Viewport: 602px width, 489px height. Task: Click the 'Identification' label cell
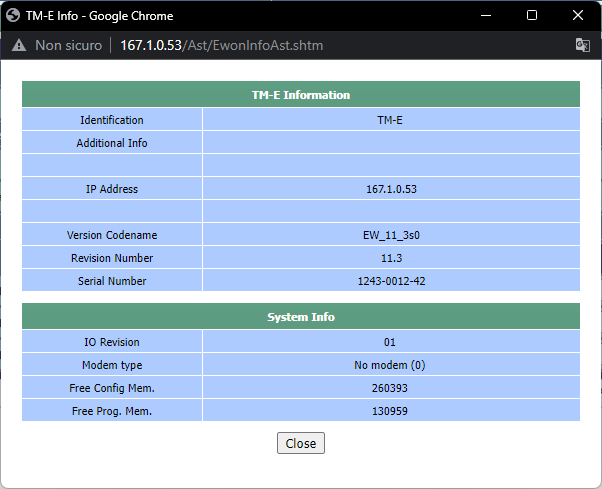112,120
